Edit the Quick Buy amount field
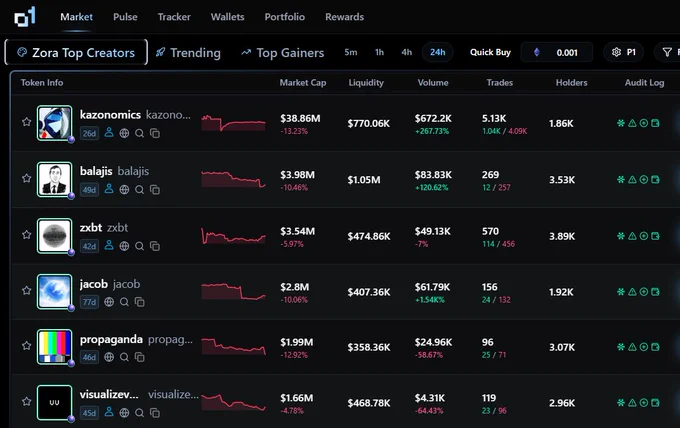Image resolution: width=680 pixels, height=428 pixels. tap(557, 52)
